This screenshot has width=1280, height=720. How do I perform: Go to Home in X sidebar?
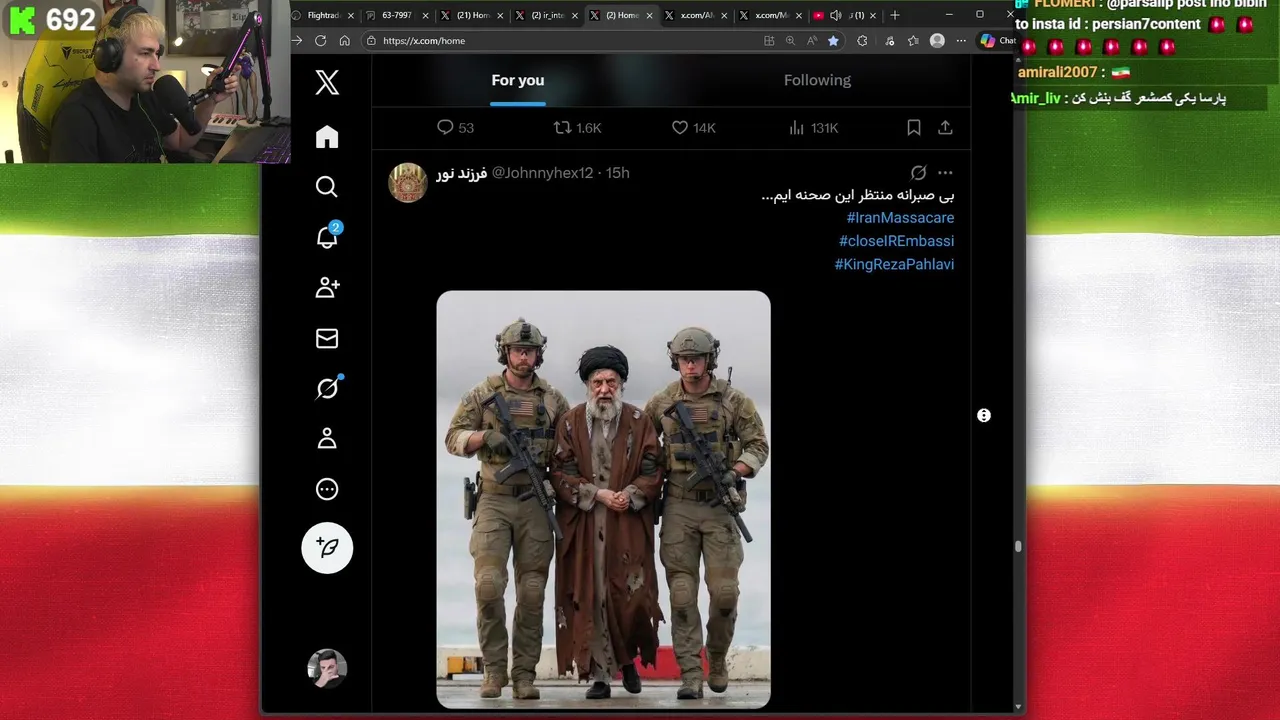click(327, 137)
